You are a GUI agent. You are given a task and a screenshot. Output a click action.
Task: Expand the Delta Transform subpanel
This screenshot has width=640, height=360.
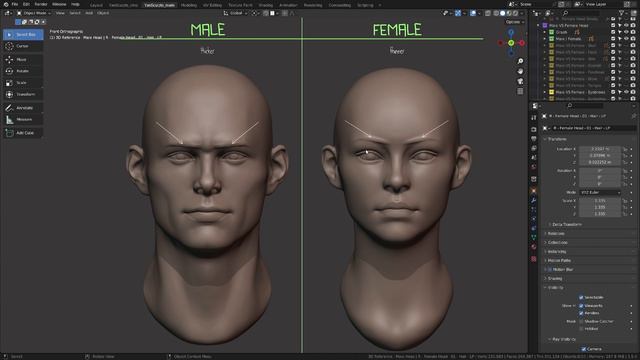[567, 224]
